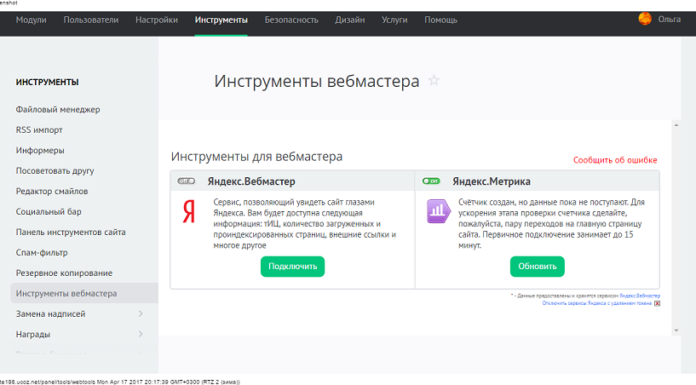Click the Ольга username
696x385 pixels.
pyautogui.click(x=669, y=19)
